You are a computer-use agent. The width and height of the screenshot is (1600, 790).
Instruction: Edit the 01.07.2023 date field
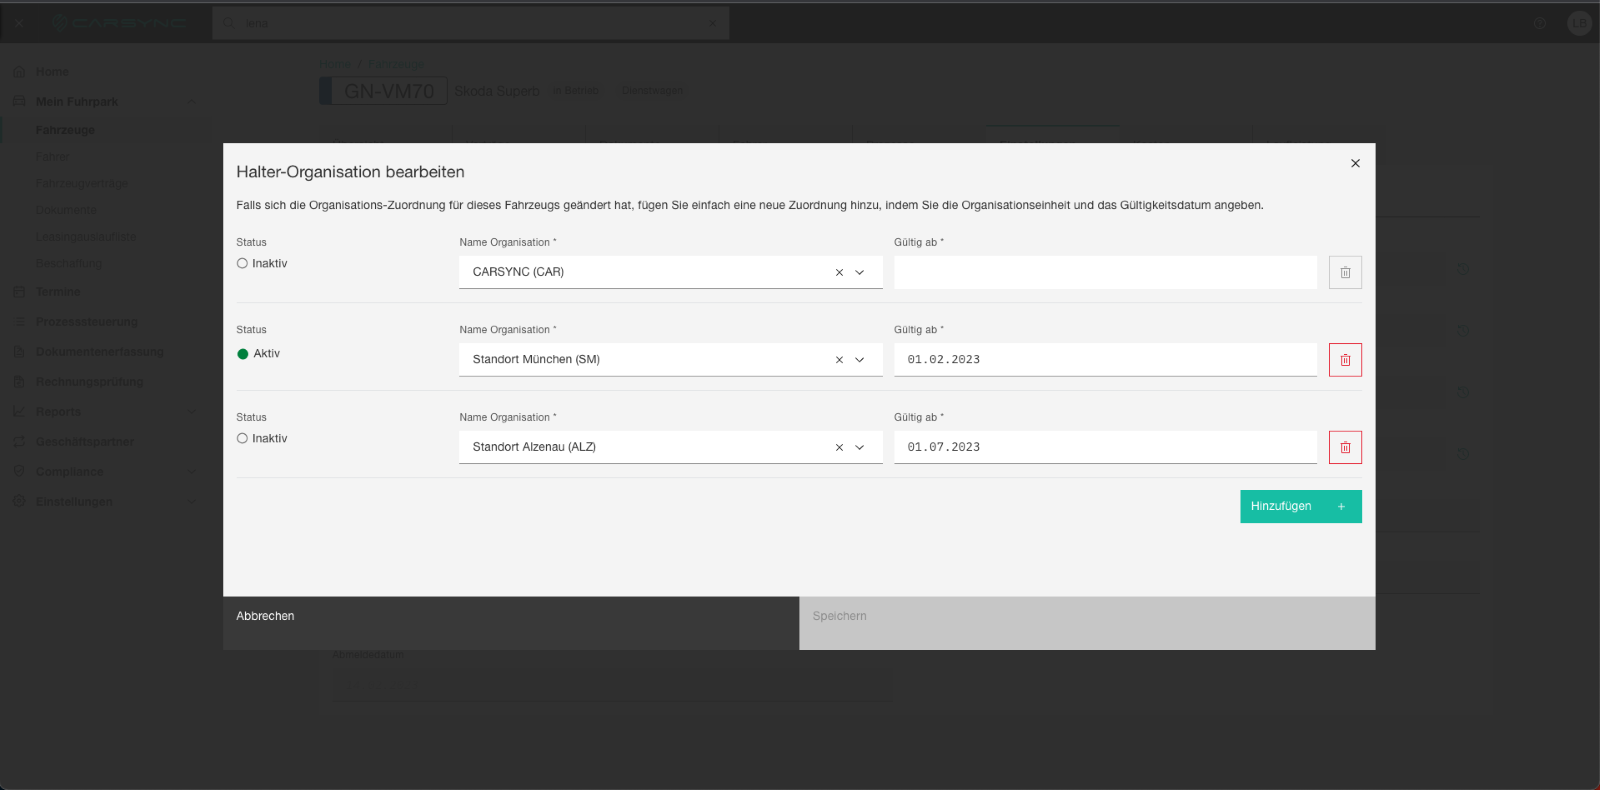(1105, 447)
